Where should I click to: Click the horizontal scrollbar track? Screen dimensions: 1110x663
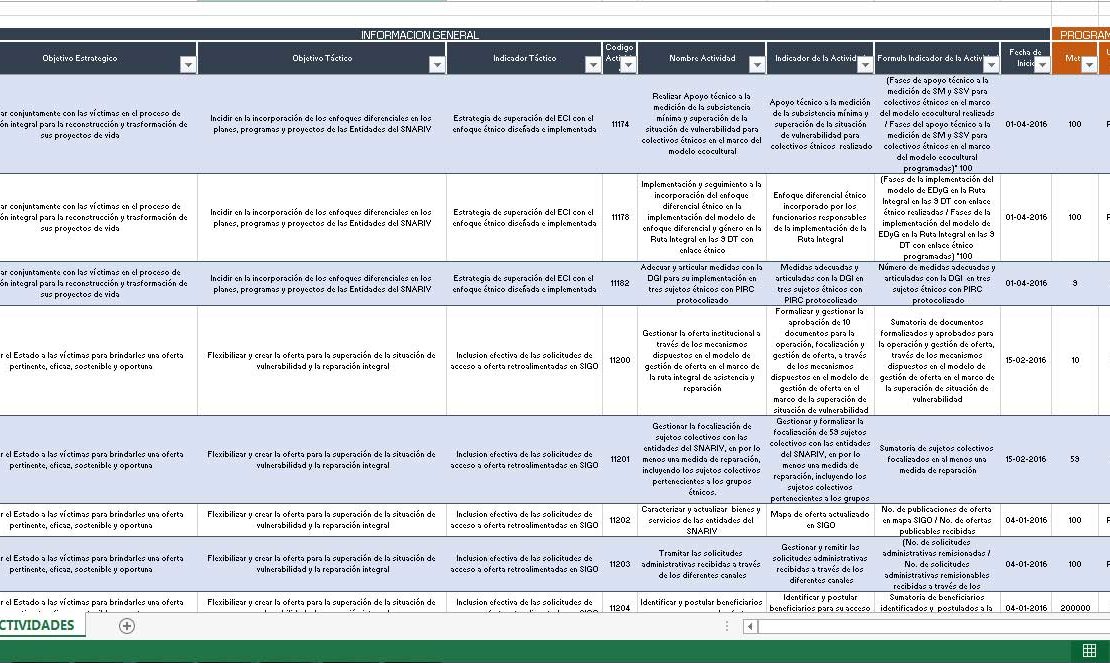coord(934,626)
